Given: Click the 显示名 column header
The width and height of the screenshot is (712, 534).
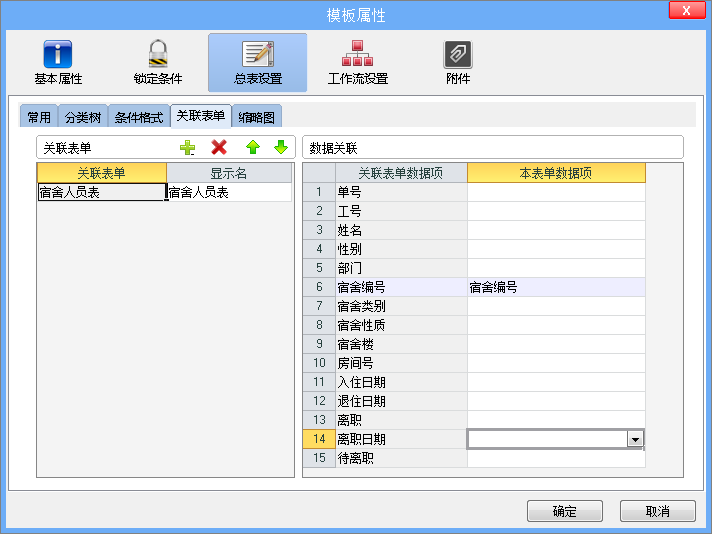Looking at the screenshot, I should [229, 173].
